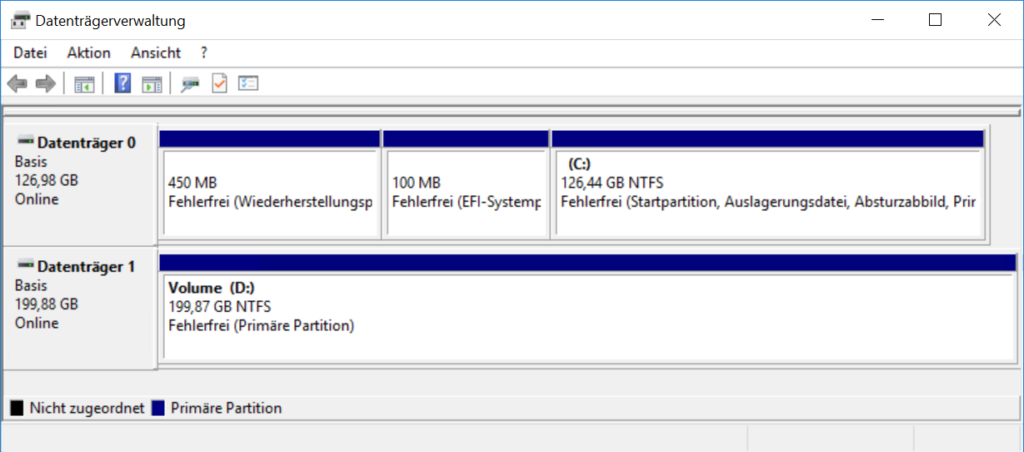Open the ? help menu
The width and height of the screenshot is (1024, 452).
tap(204, 52)
